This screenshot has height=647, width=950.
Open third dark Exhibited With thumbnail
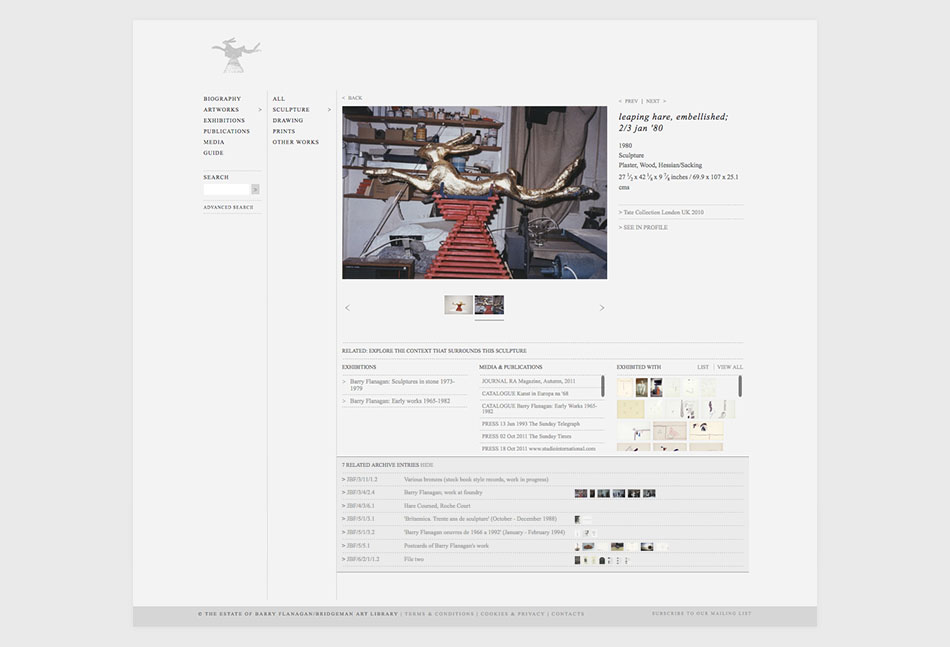coord(656,387)
